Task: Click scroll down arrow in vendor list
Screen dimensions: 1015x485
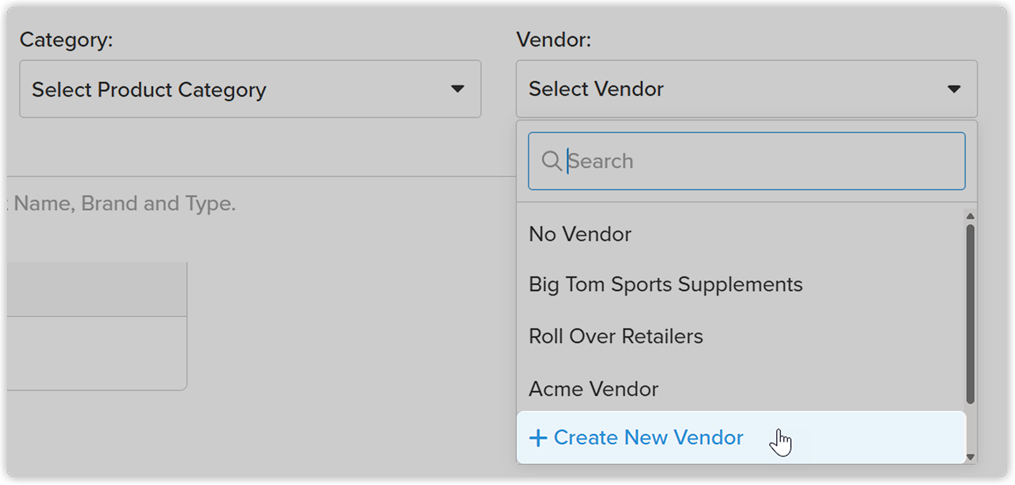Action: point(970,457)
